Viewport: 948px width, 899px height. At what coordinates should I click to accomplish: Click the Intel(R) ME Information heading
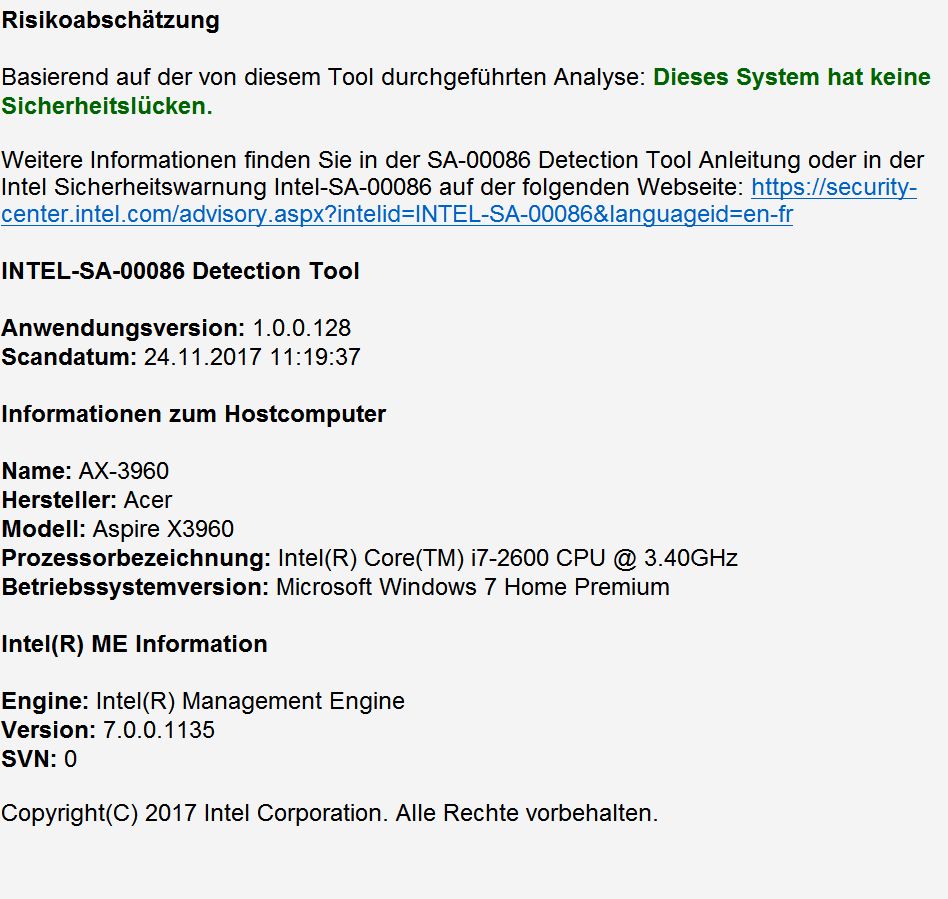pyautogui.click(x=134, y=644)
